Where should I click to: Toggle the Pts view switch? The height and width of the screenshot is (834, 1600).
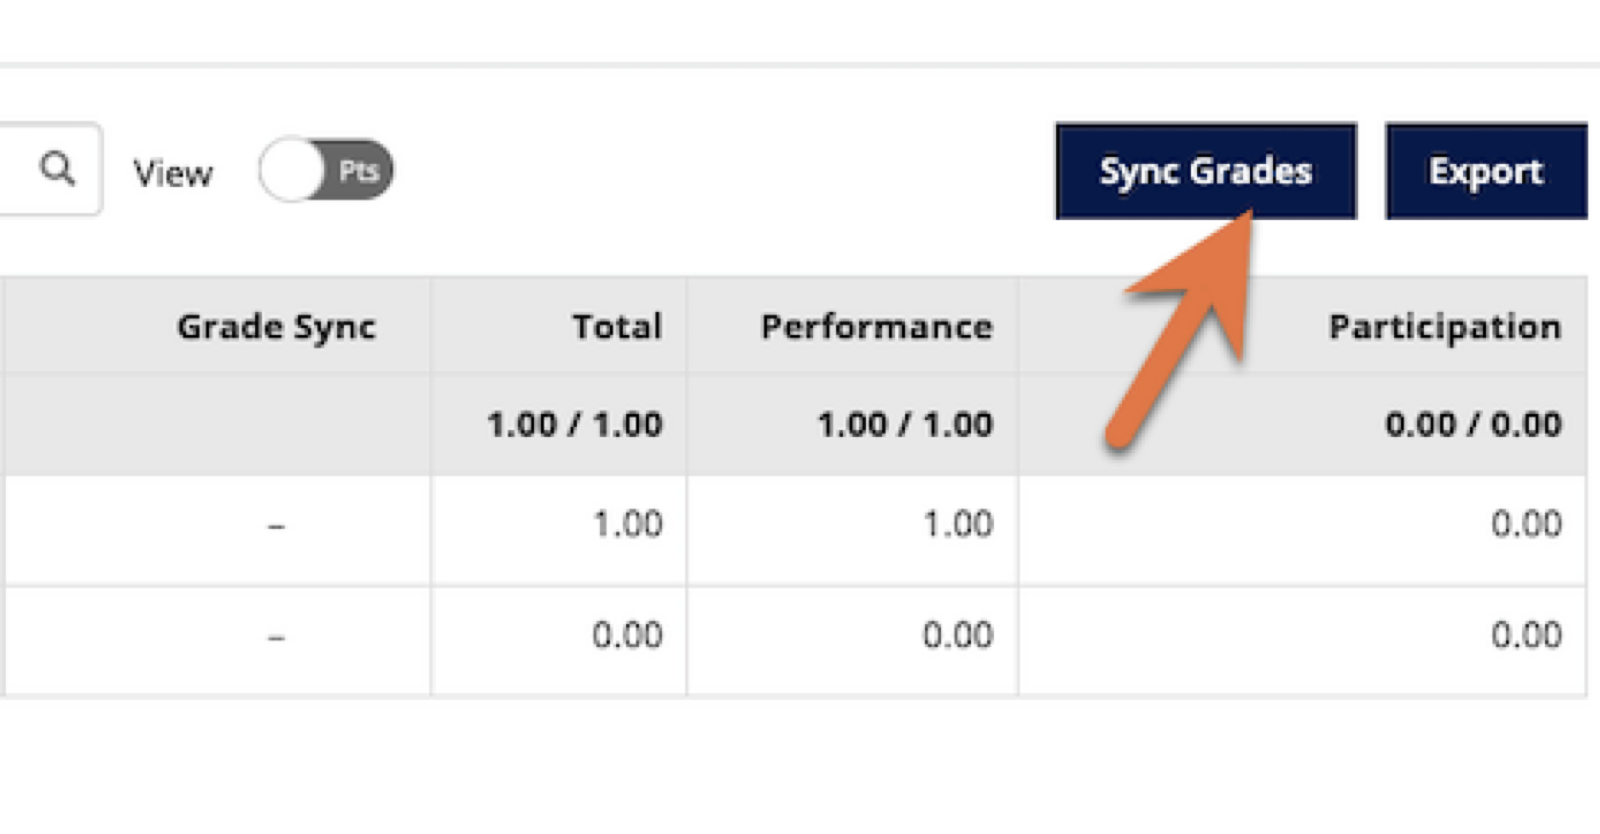pos(326,170)
